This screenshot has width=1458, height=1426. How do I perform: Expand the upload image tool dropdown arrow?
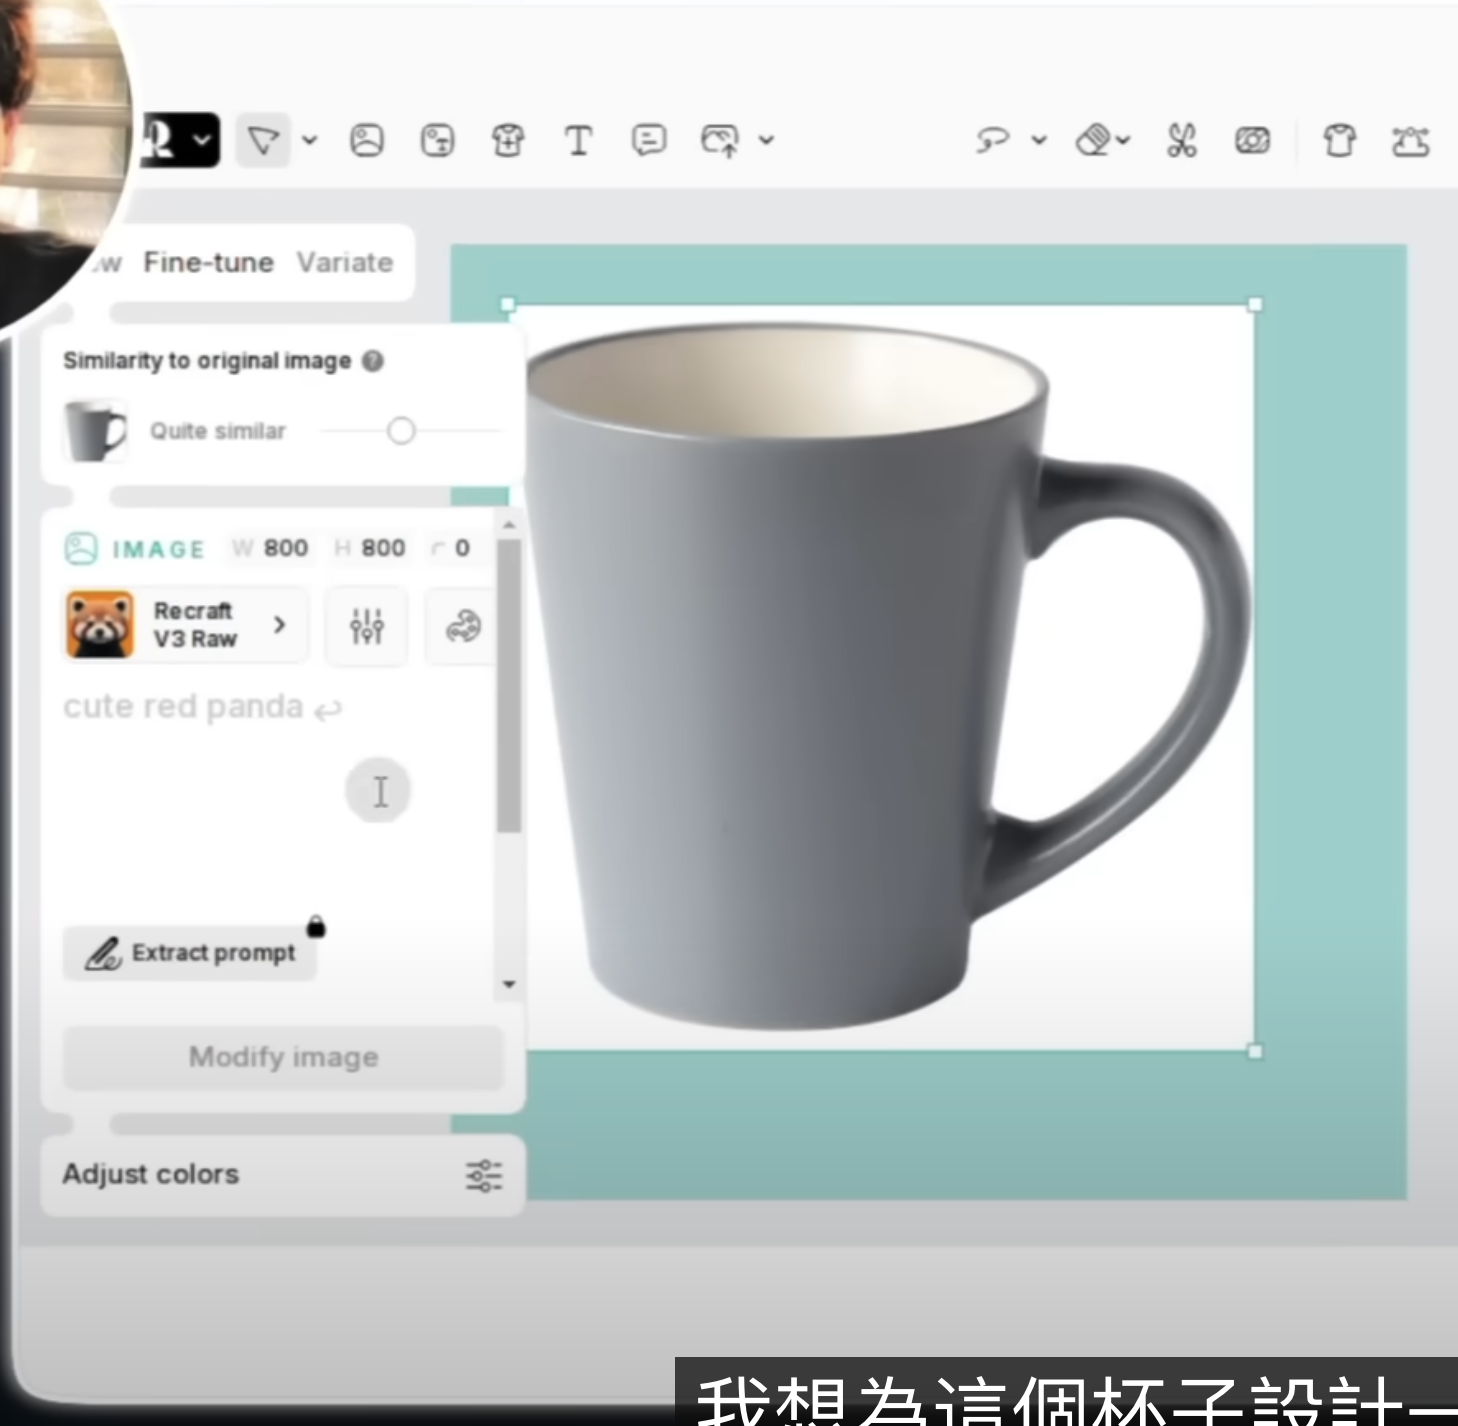[x=766, y=141]
